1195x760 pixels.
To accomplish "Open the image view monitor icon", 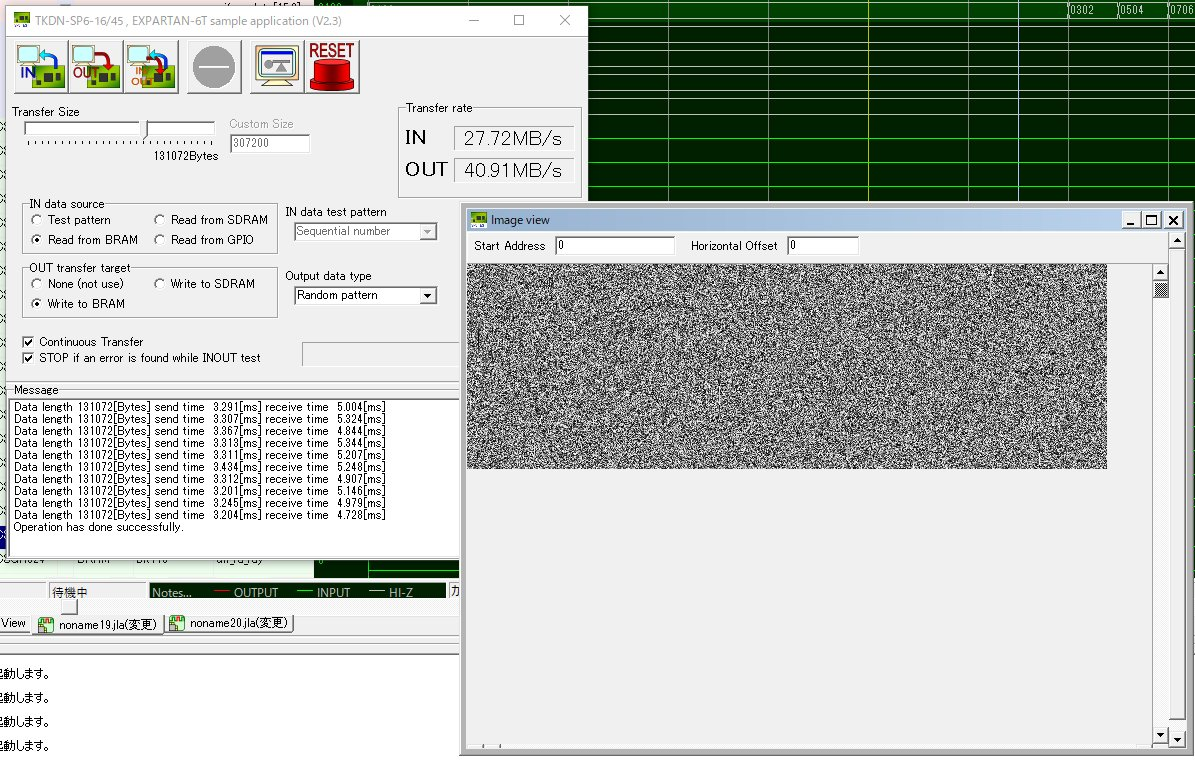I will pos(276,67).
